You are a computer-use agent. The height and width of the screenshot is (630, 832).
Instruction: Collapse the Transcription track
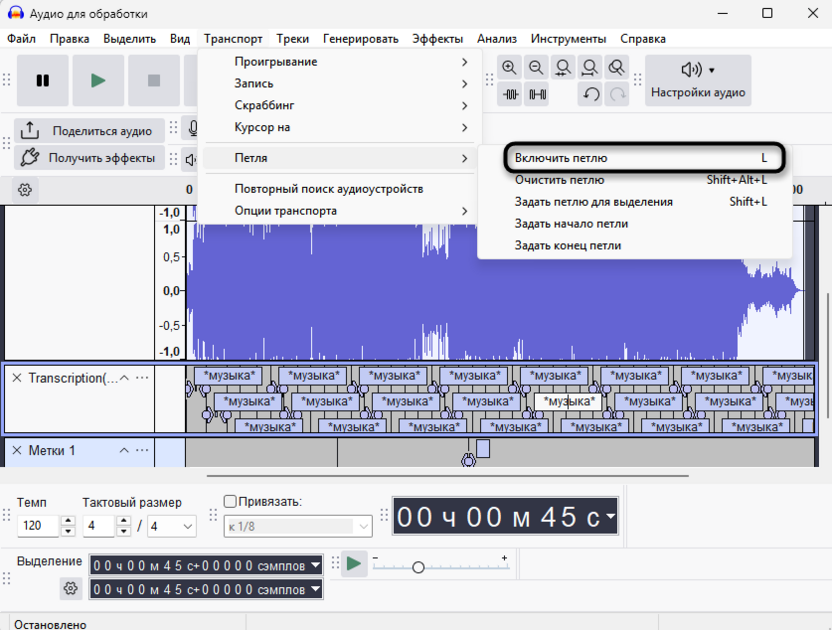pos(124,378)
